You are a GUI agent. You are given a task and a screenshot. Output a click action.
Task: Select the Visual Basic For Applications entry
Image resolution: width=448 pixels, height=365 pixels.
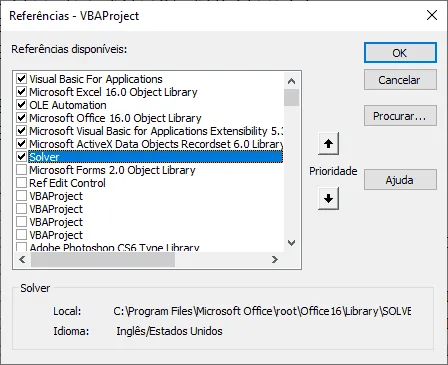pyautogui.click(x=96, y=79)
